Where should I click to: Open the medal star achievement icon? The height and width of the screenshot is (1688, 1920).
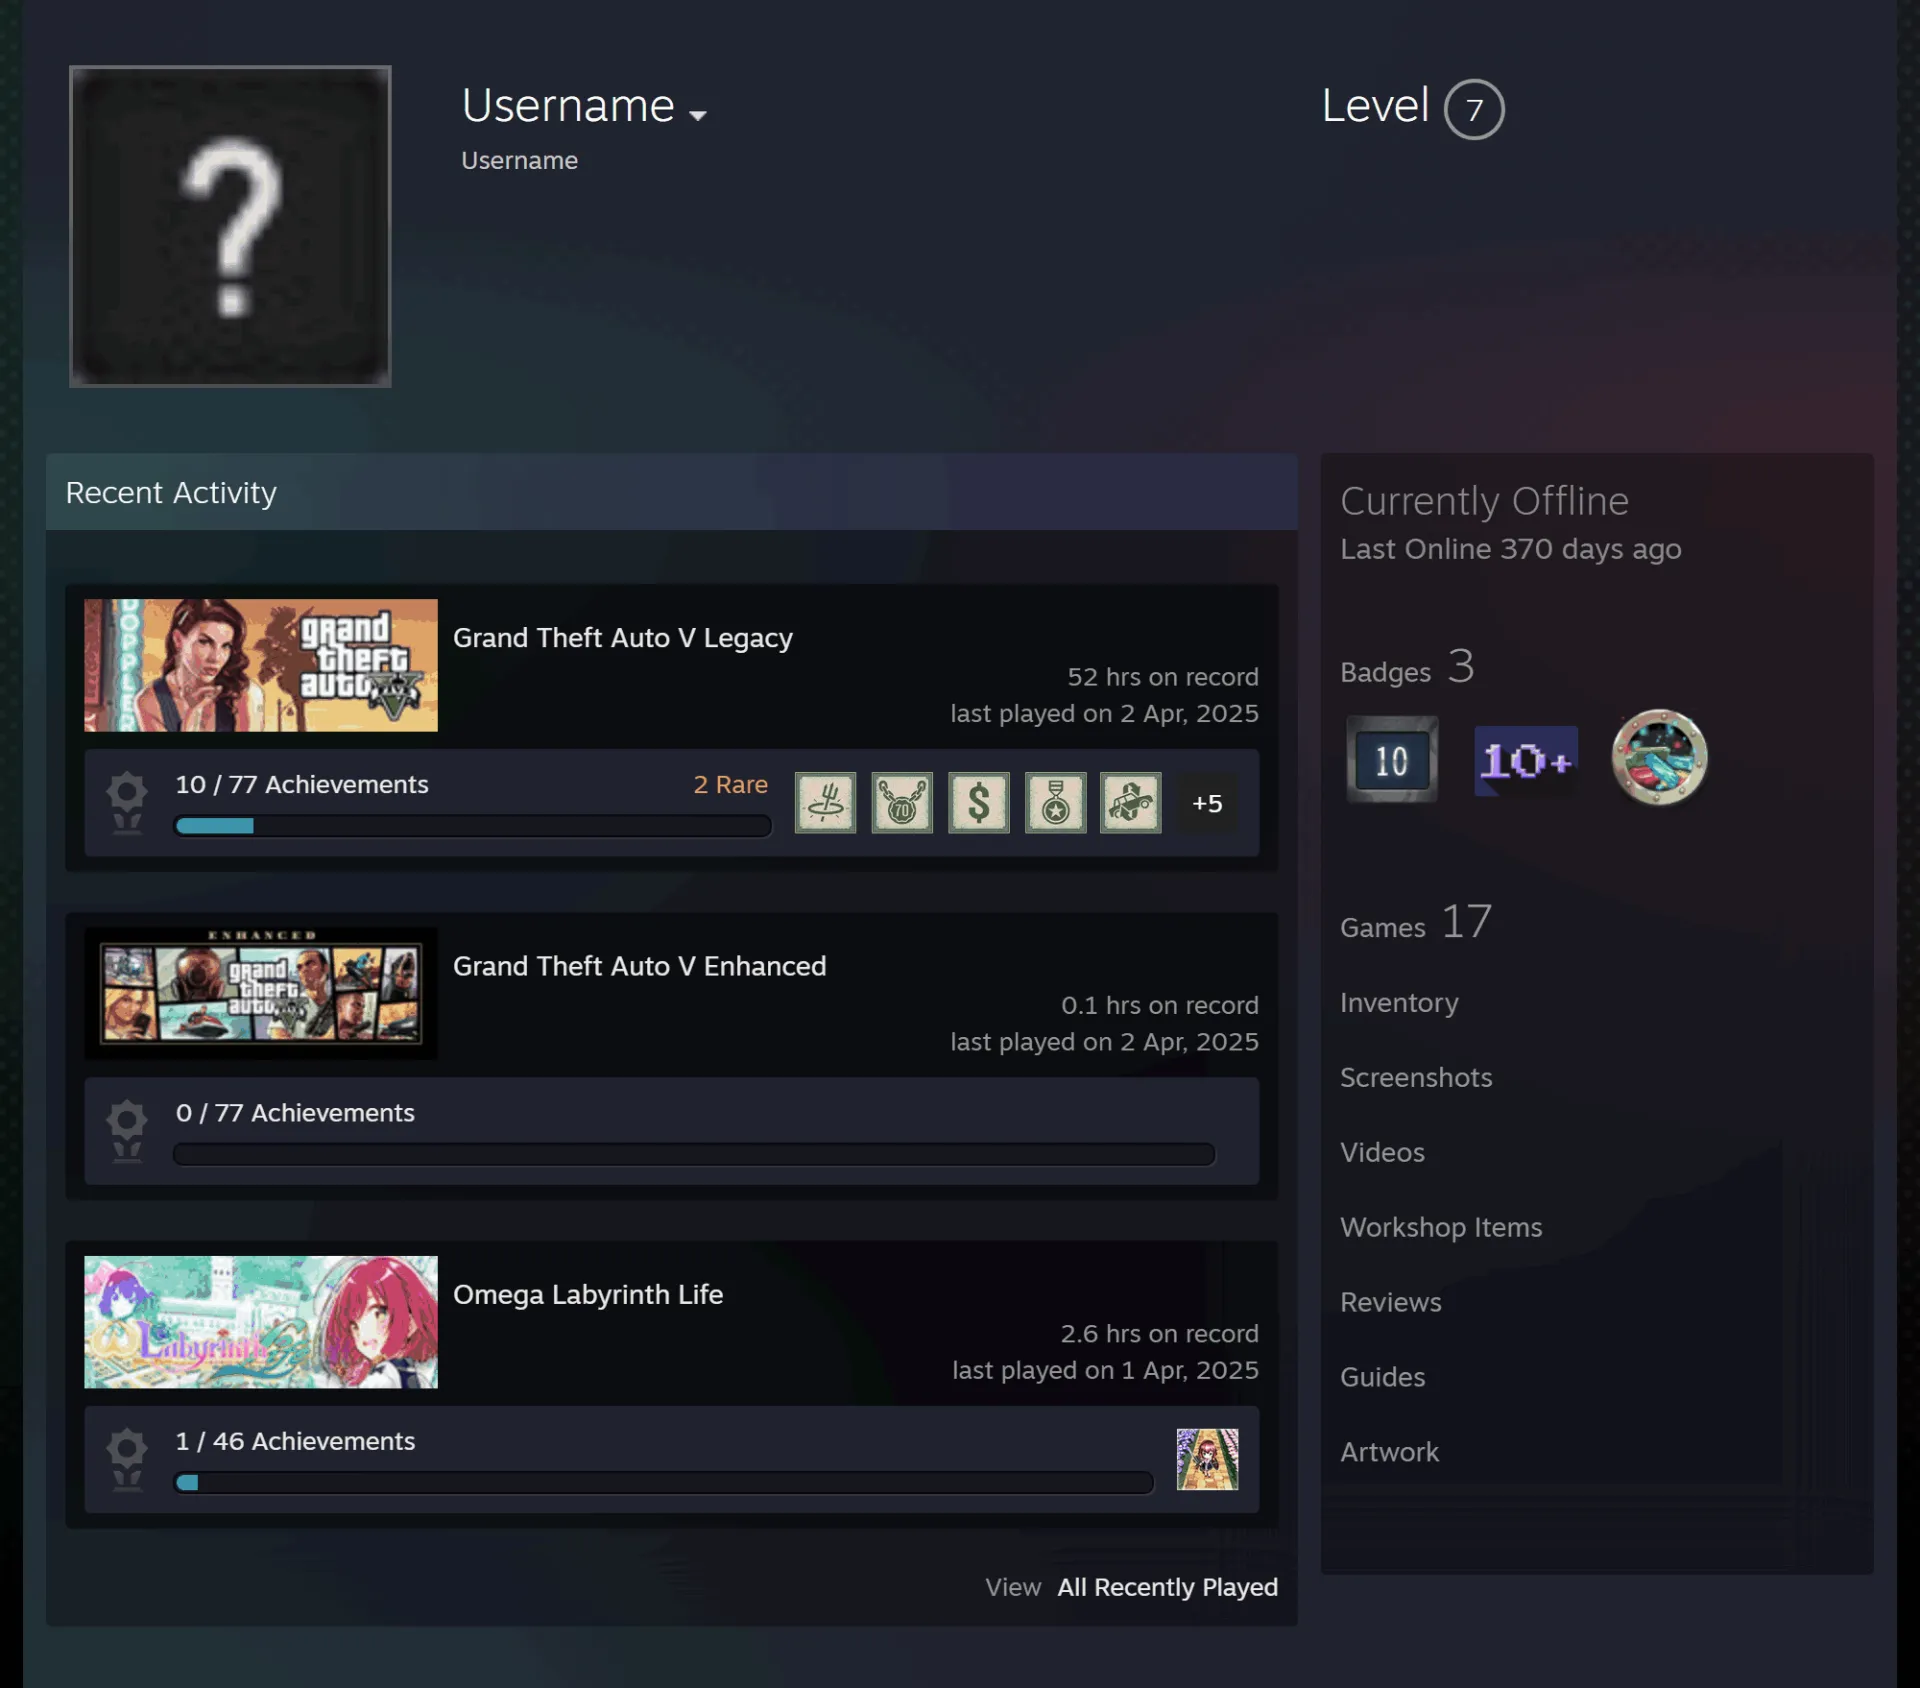1055,802
